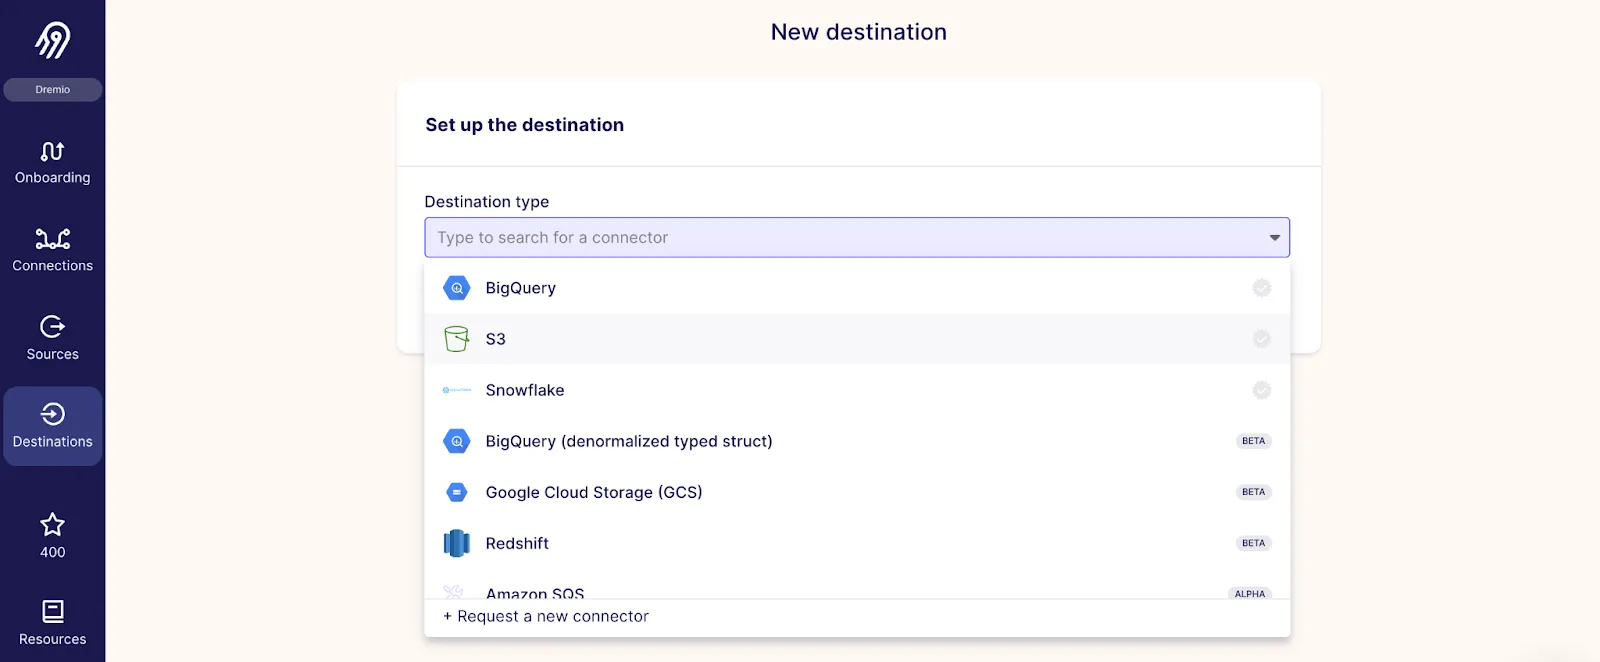This screenshot has height=662, width=1600.
Task: Click the BigQuery hexagon icon
Action: point(457,288)
